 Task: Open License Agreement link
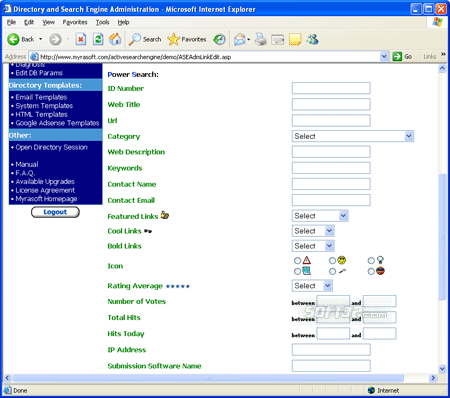tap(45, 190)
